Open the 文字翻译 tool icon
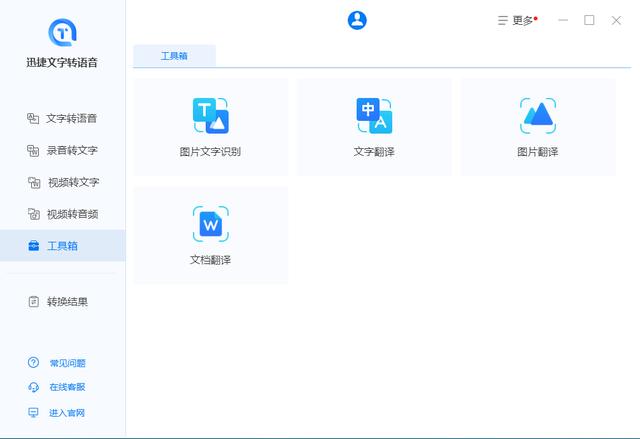The width and height of the screenshot is (640, 439). pos(374,116)
